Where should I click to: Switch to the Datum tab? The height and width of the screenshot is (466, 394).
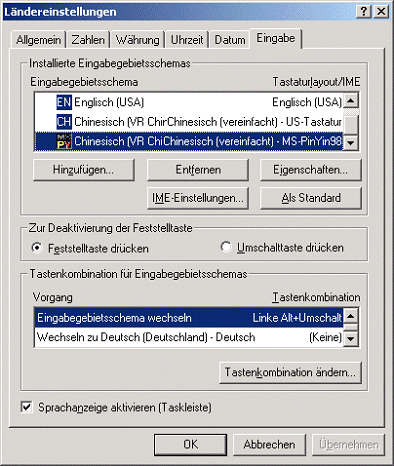tap(230, 40)
